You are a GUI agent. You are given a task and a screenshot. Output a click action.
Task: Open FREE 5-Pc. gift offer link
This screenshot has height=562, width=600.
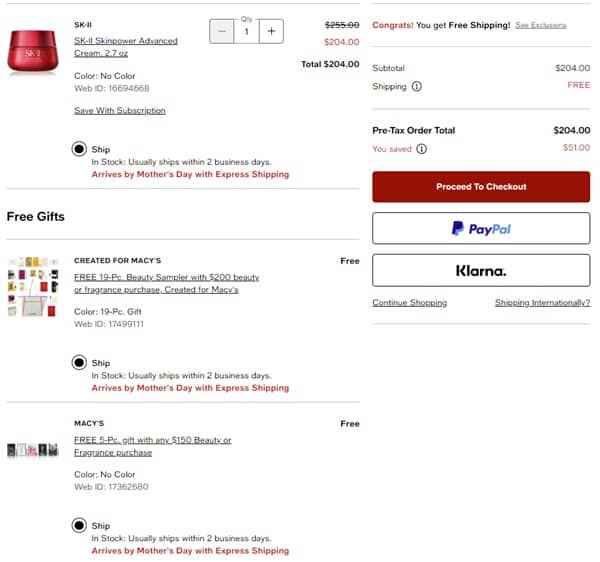click(152, 446)
